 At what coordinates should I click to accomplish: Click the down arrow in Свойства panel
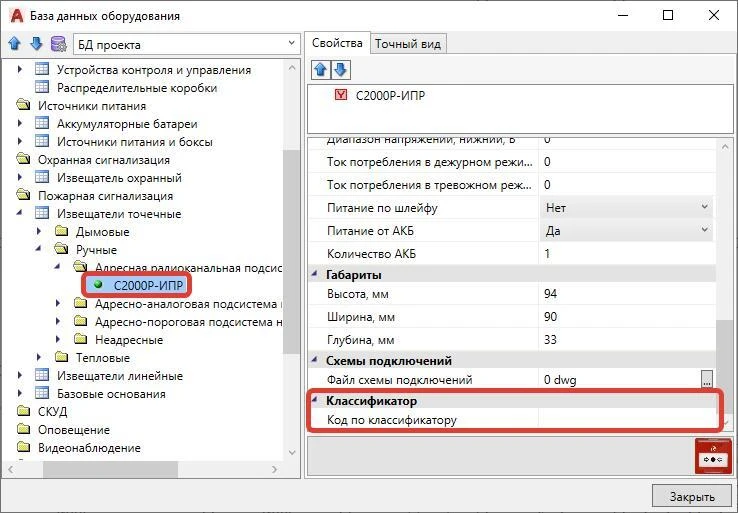click(339, 69)
